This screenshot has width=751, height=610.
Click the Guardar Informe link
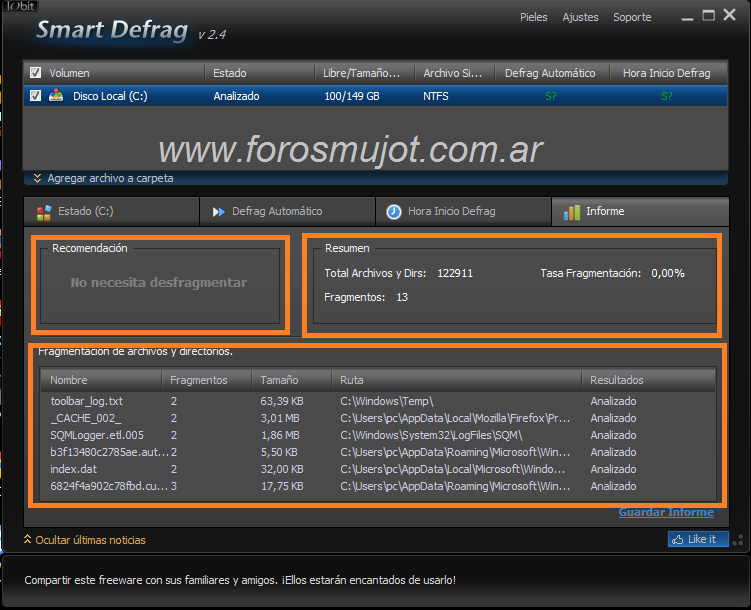coord(666,512)
